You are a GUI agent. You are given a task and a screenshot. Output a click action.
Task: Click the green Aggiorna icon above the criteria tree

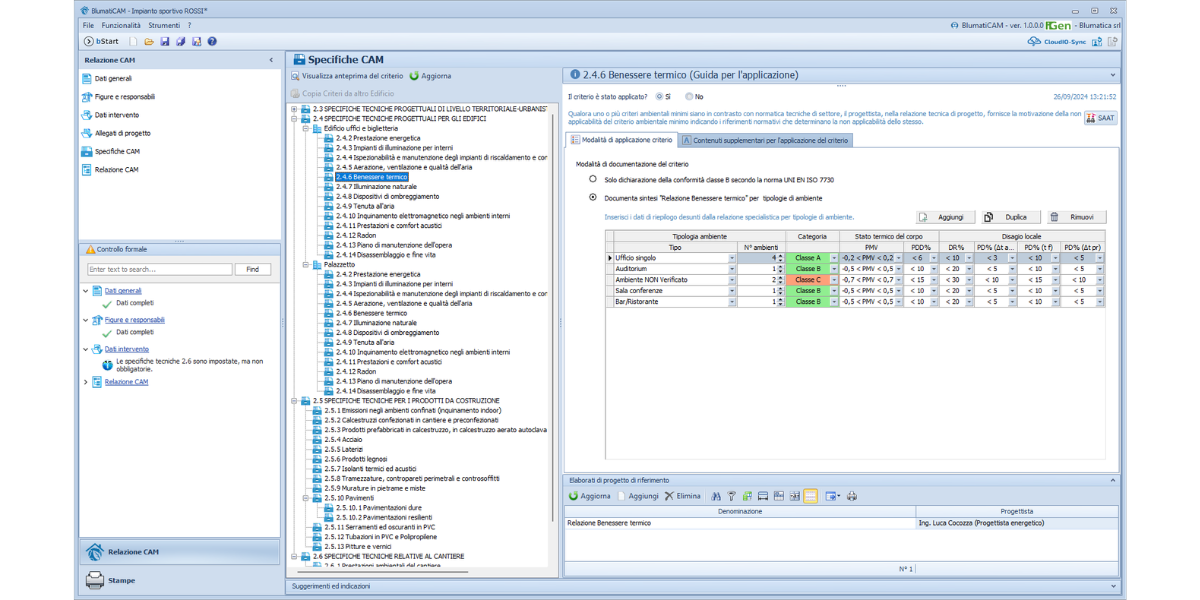pos(415,76)
